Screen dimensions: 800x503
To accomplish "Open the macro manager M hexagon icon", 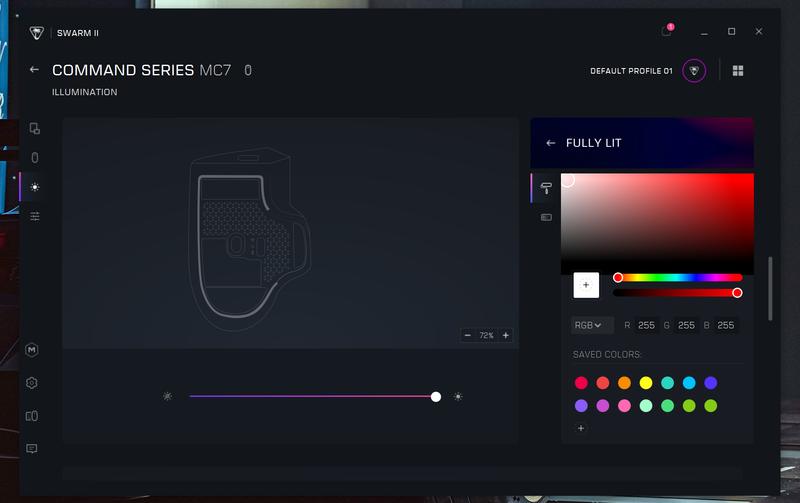I will coord(32,350).
